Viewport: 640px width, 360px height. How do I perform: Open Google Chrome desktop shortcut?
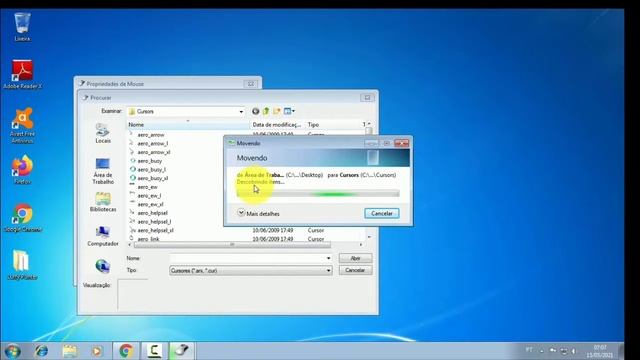[x=22, y=218]
